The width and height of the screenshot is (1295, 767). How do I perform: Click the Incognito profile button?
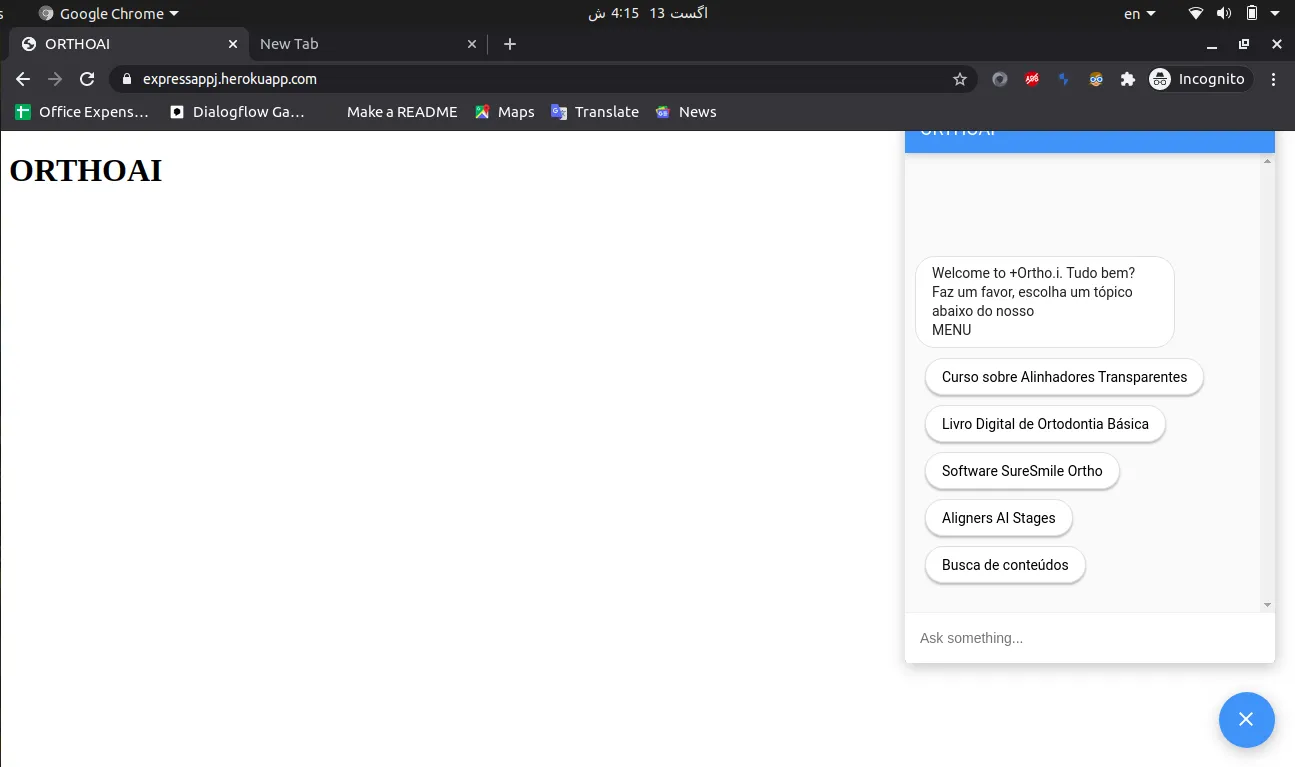[x=1199, y=79]
